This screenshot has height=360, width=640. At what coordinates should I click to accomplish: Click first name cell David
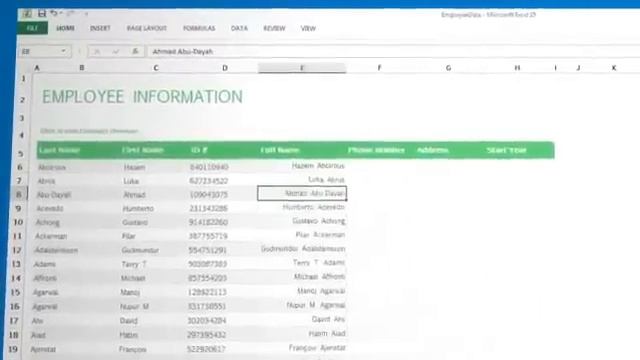coord(129,321)
